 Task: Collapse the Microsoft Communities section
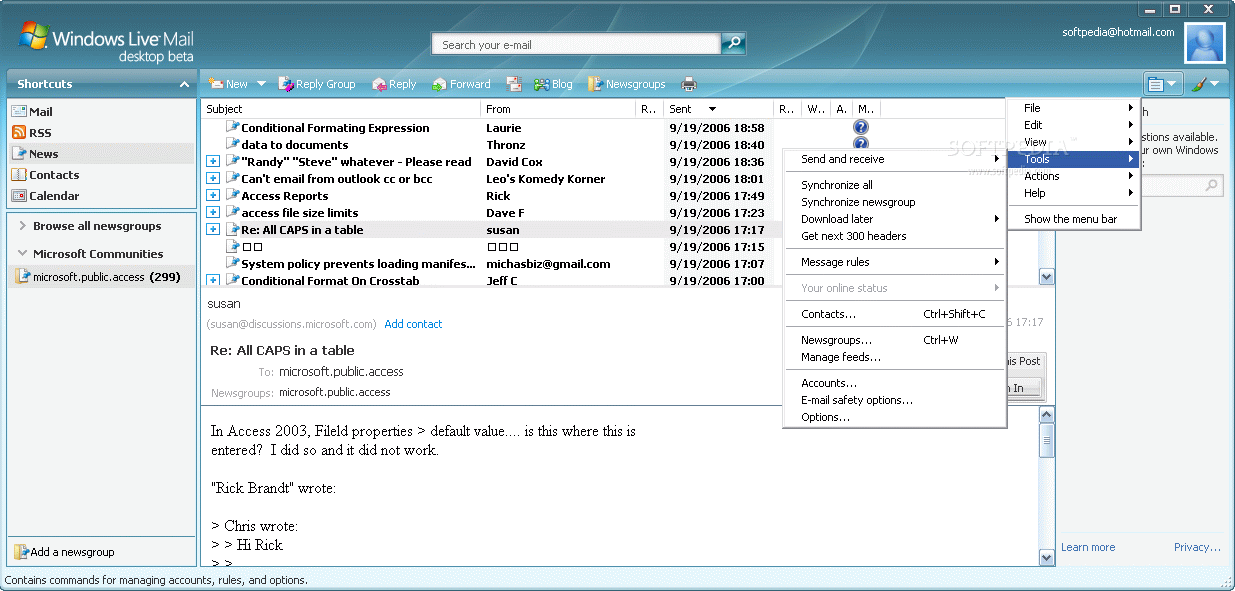coord(22,254)
